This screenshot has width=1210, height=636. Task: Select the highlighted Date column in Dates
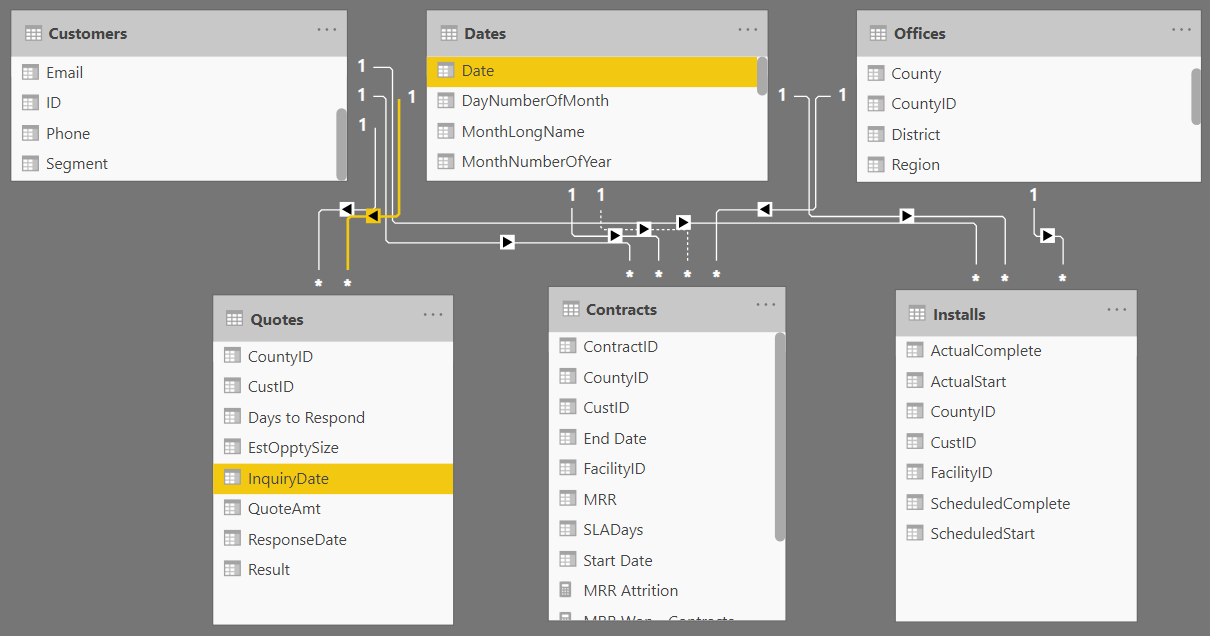pos(592,71)
